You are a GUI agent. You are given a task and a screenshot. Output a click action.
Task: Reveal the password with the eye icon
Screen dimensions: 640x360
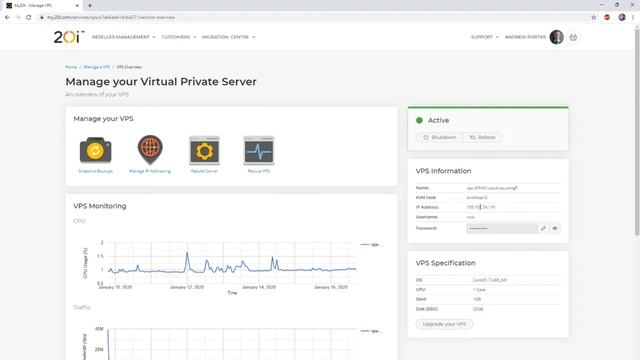point(555,228)
